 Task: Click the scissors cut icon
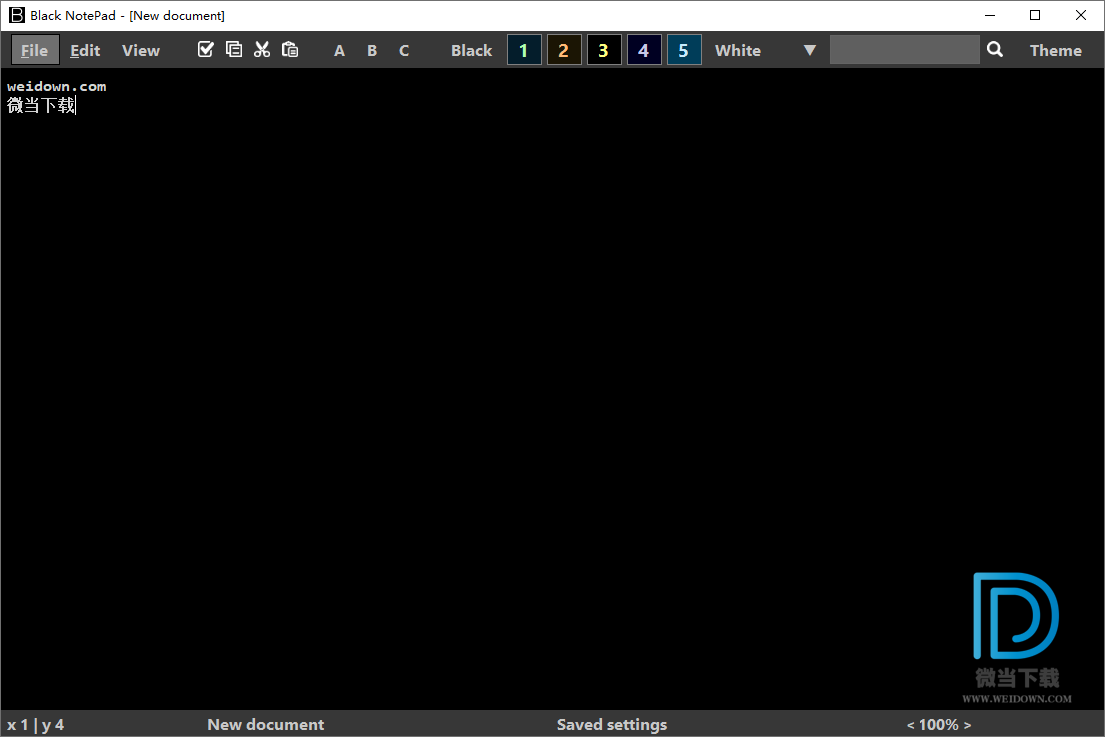tap(261, 49)
